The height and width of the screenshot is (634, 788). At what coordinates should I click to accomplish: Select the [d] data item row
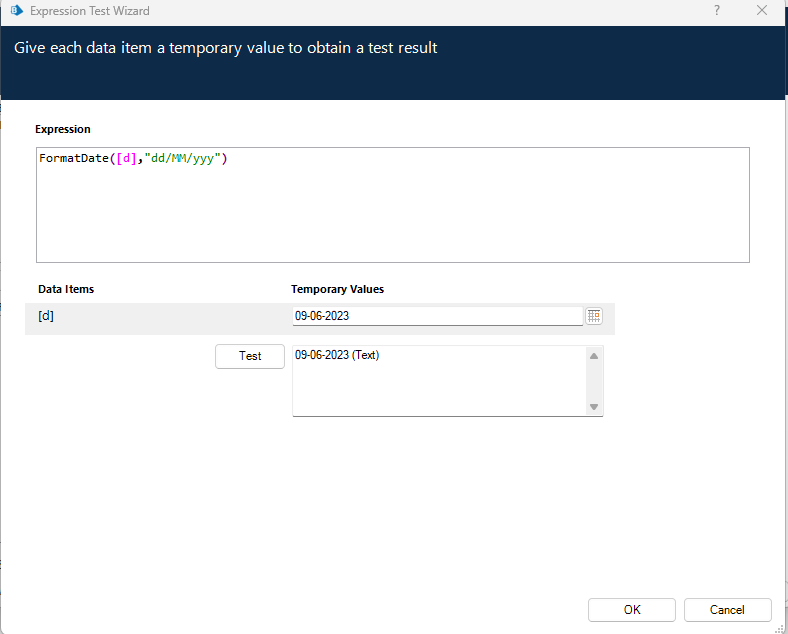click(150, 316)
